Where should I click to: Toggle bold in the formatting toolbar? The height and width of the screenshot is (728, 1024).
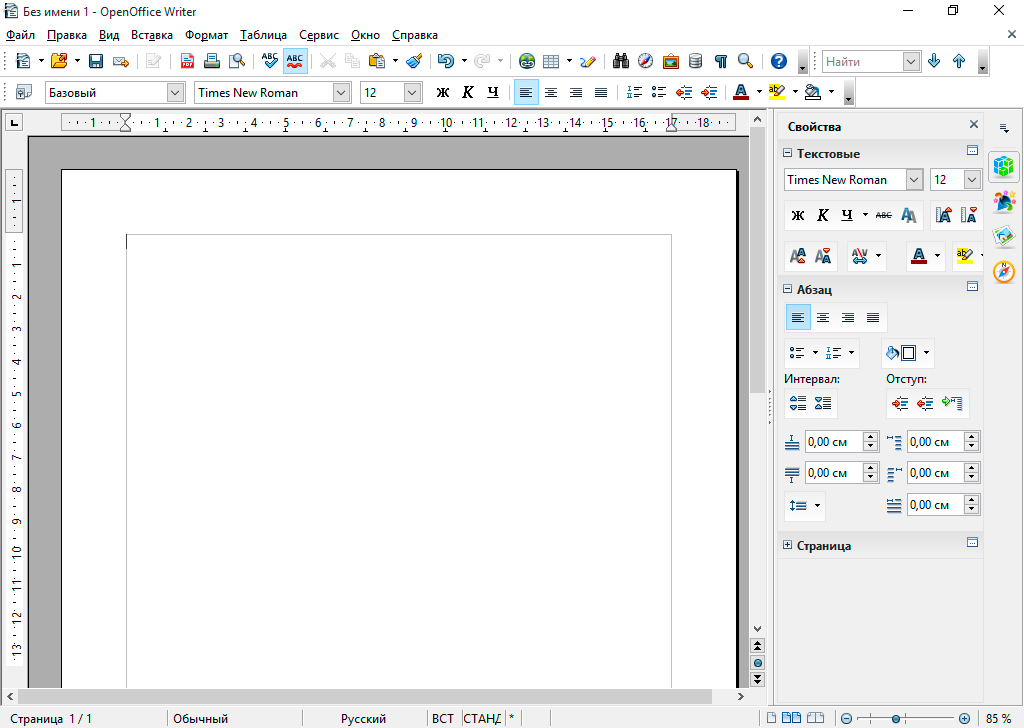coord(443,93)
